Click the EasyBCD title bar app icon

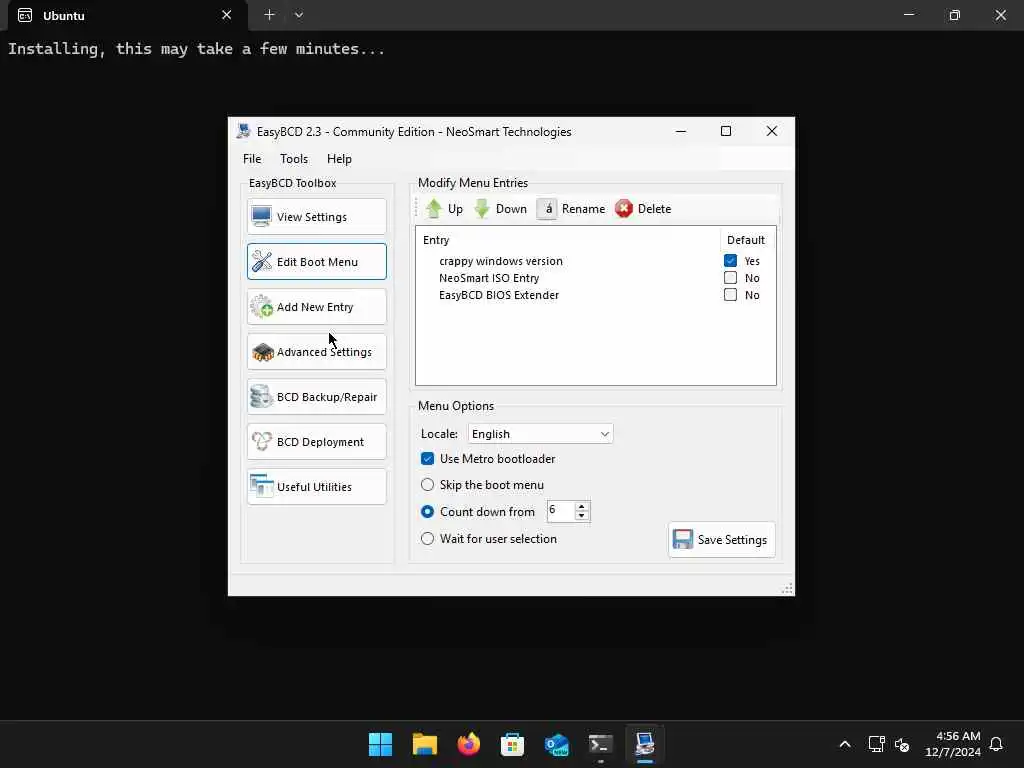point(244,131)
